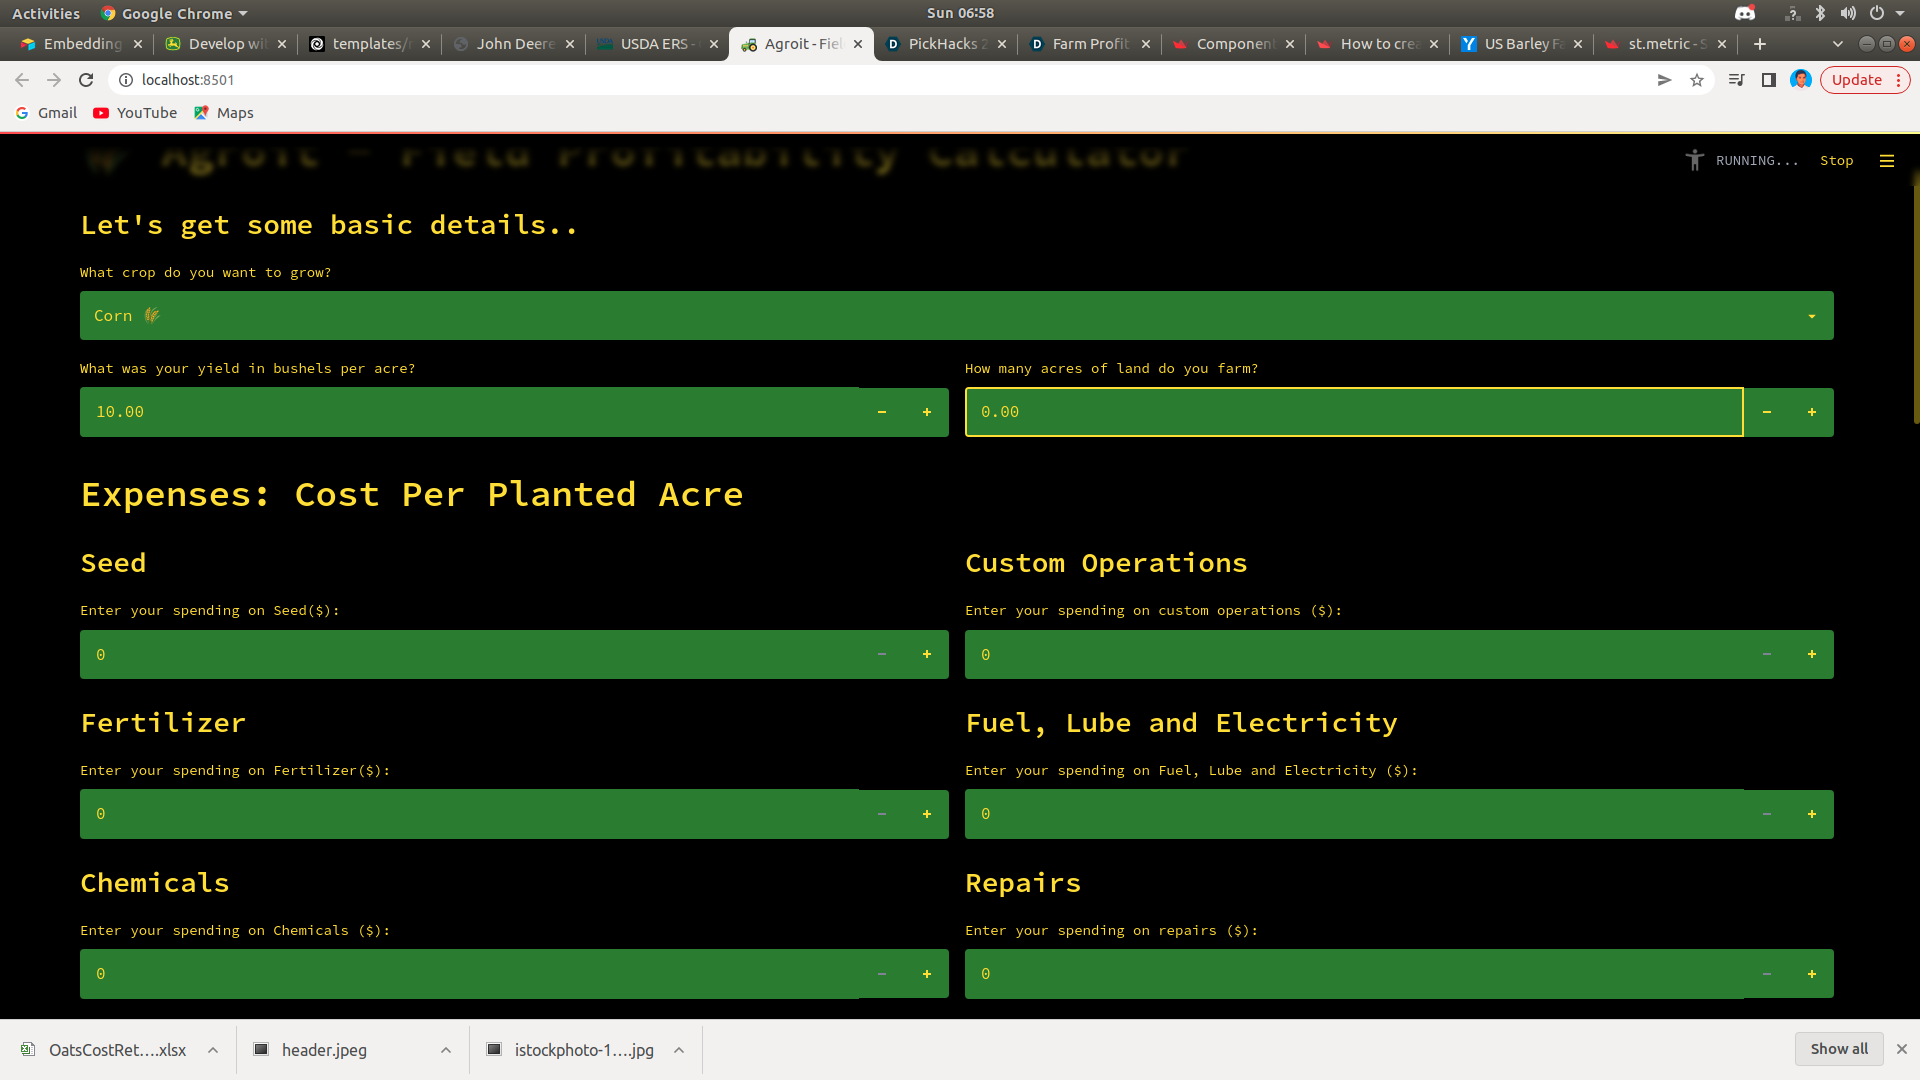Viewport: 1920px width, 1080px height.
Task: Open Chrome side panel icon
Action: click(1769, 80)
